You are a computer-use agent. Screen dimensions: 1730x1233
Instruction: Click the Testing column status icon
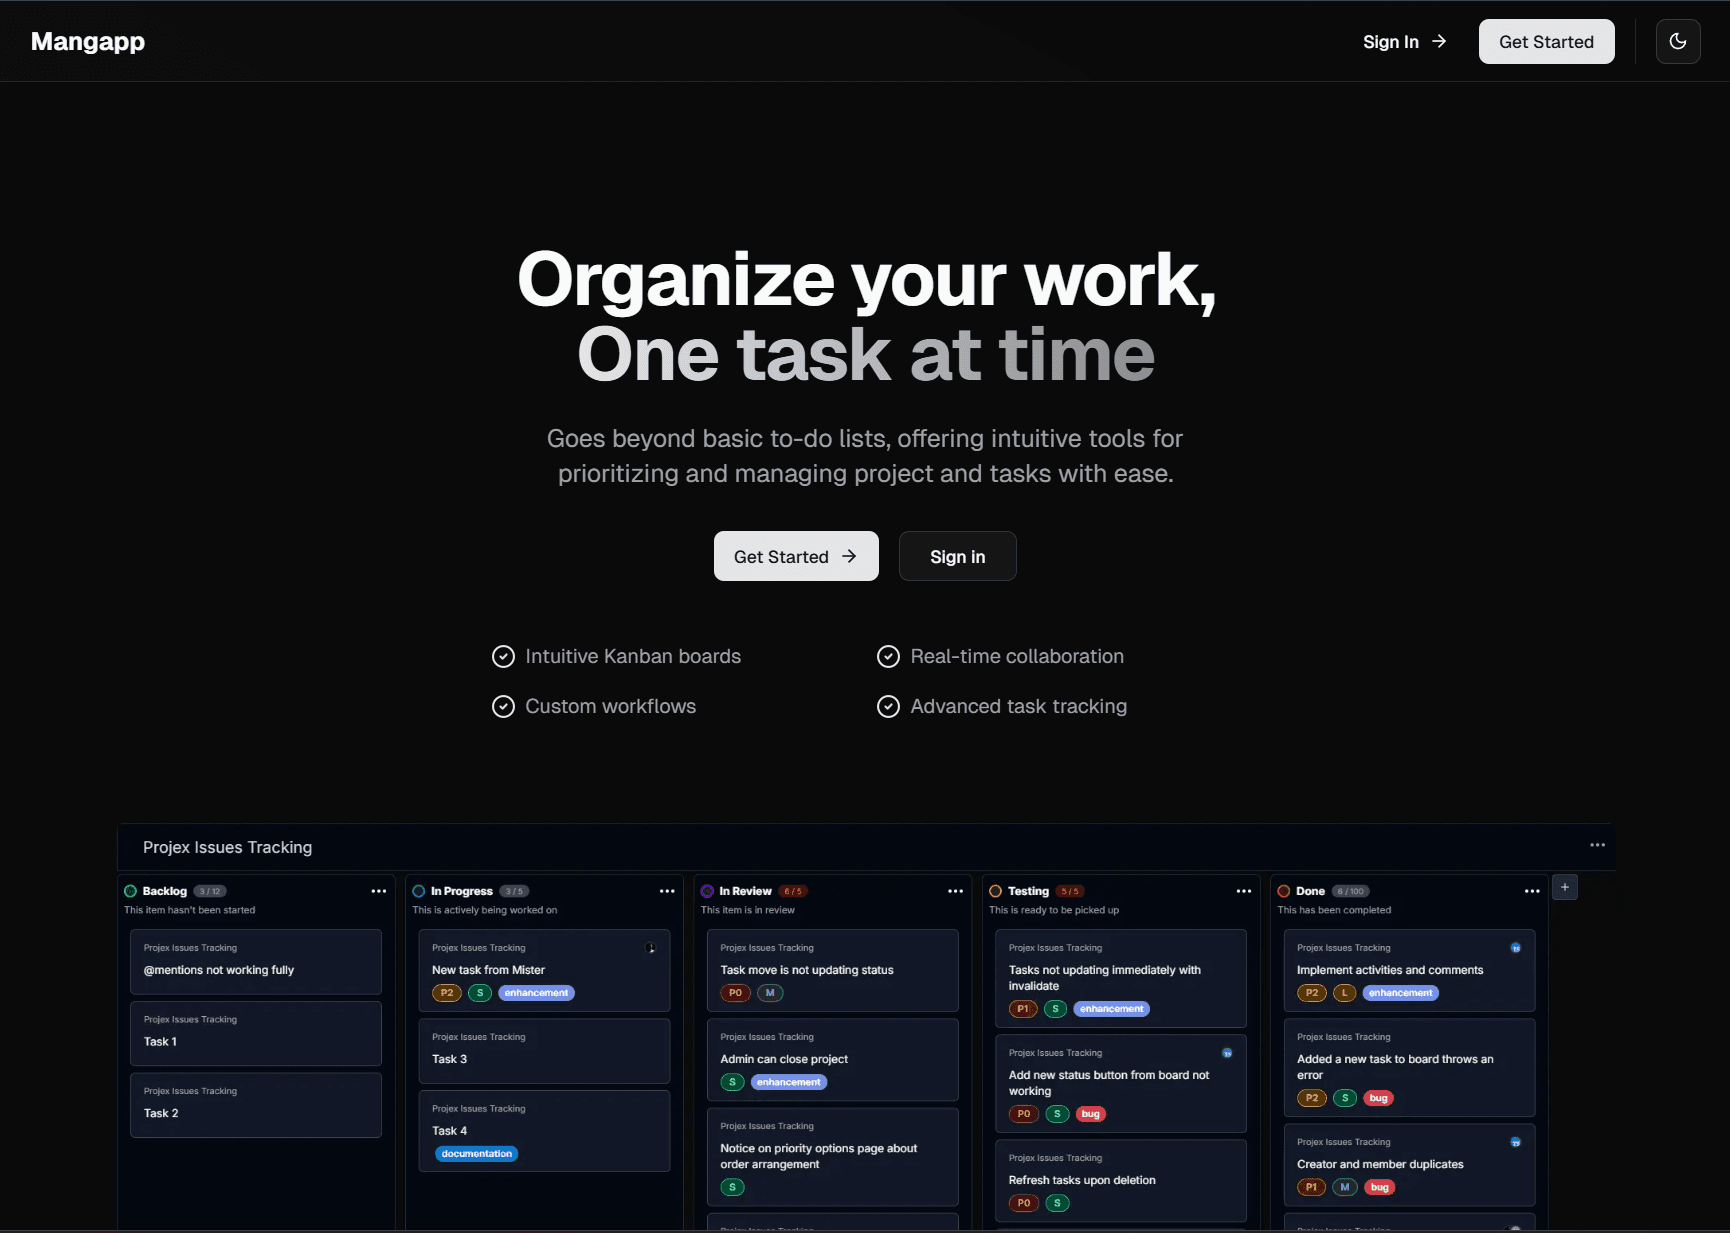[x=995, y=890]
